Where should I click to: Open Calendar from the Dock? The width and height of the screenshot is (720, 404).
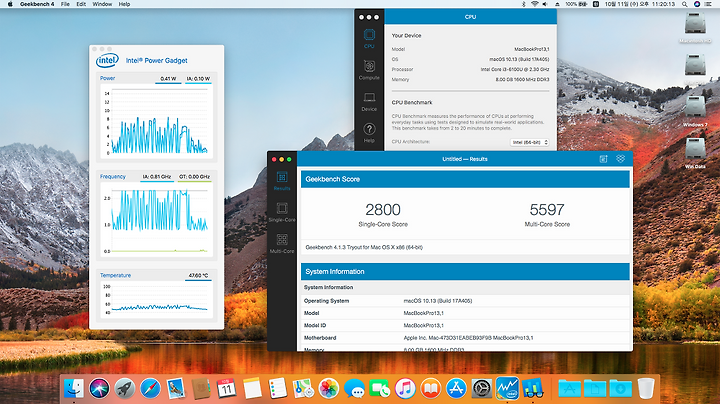click(226, 389)
